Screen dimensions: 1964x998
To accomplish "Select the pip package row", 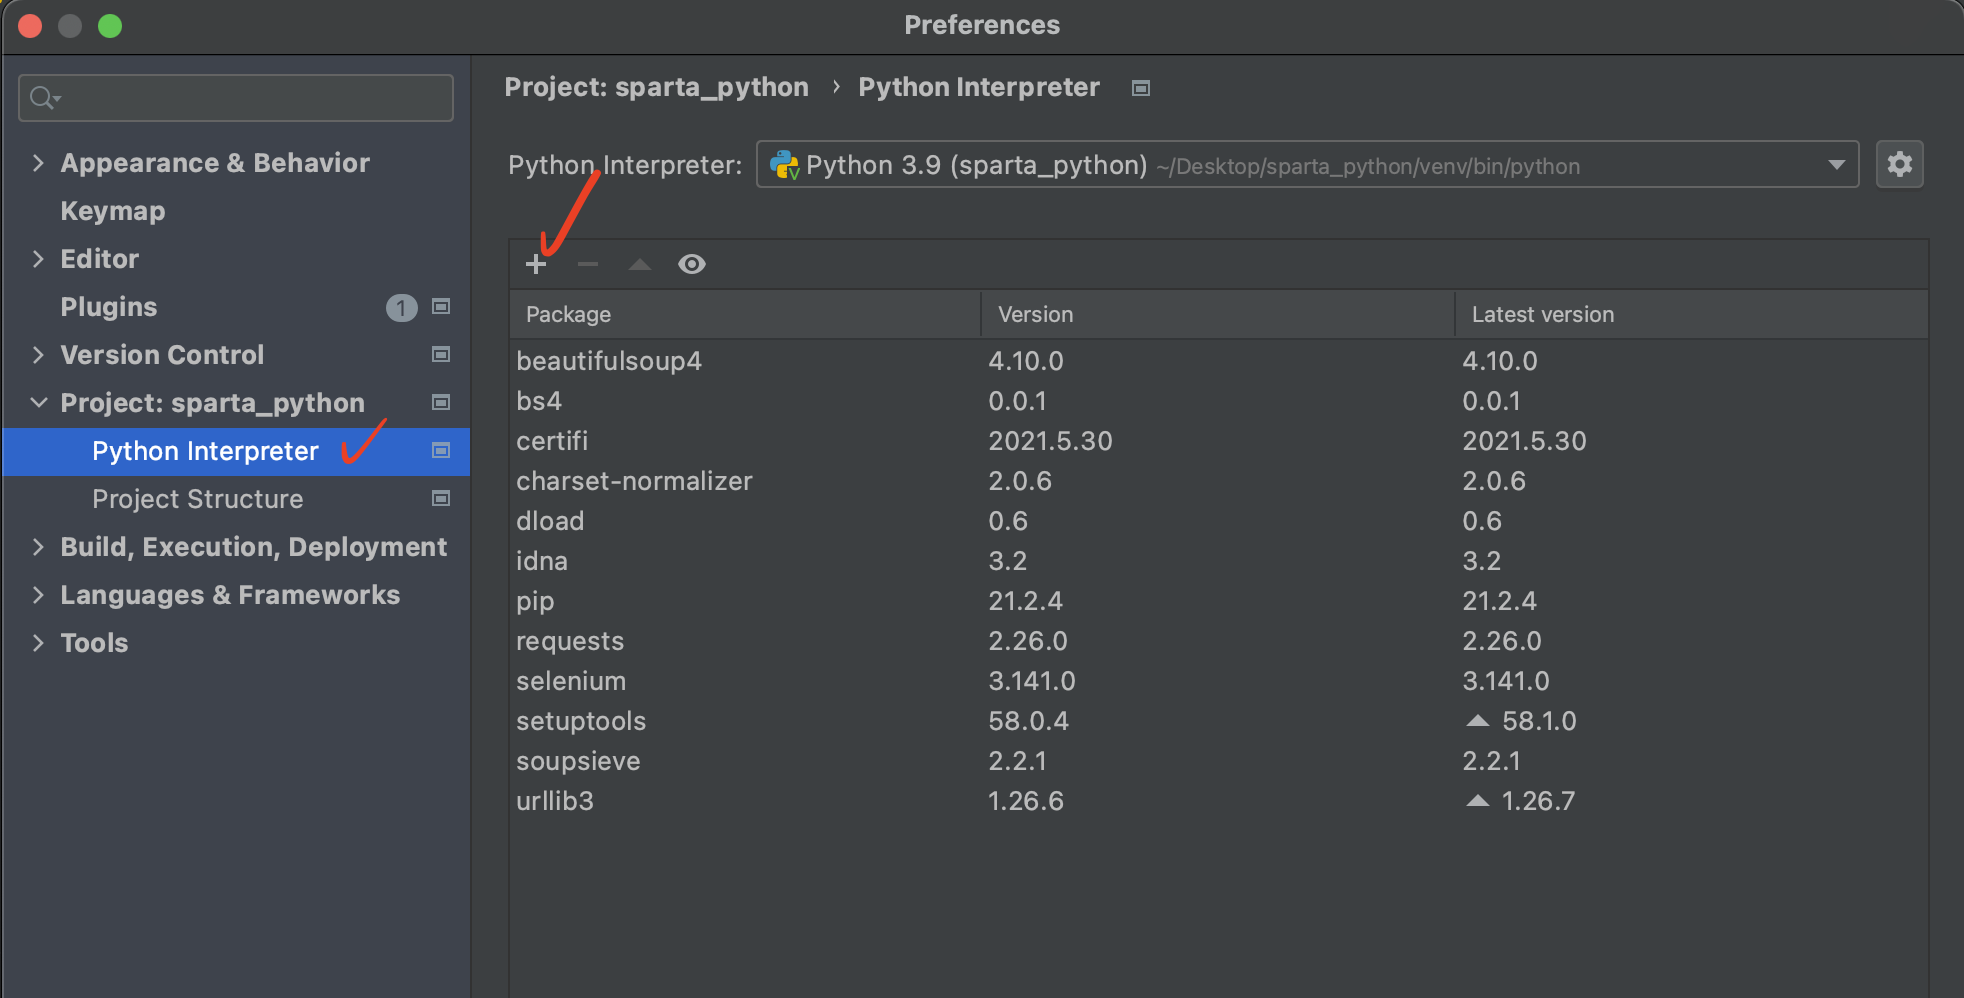I will (x=1219, y=601).
